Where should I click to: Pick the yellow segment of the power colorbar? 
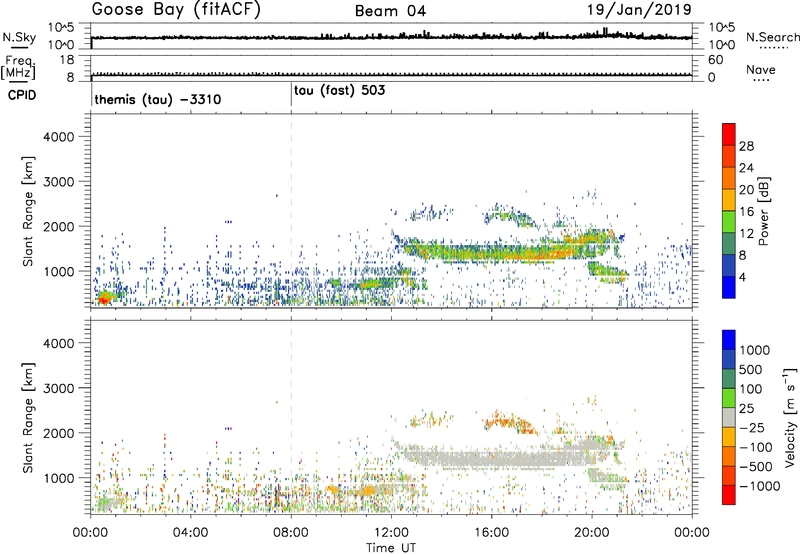729,199
